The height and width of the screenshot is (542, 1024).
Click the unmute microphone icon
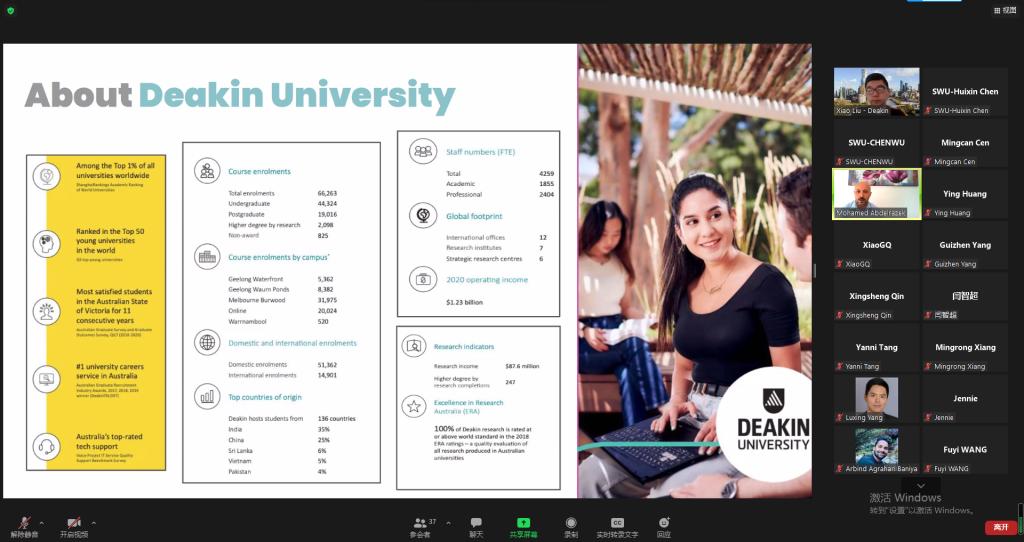26,523
